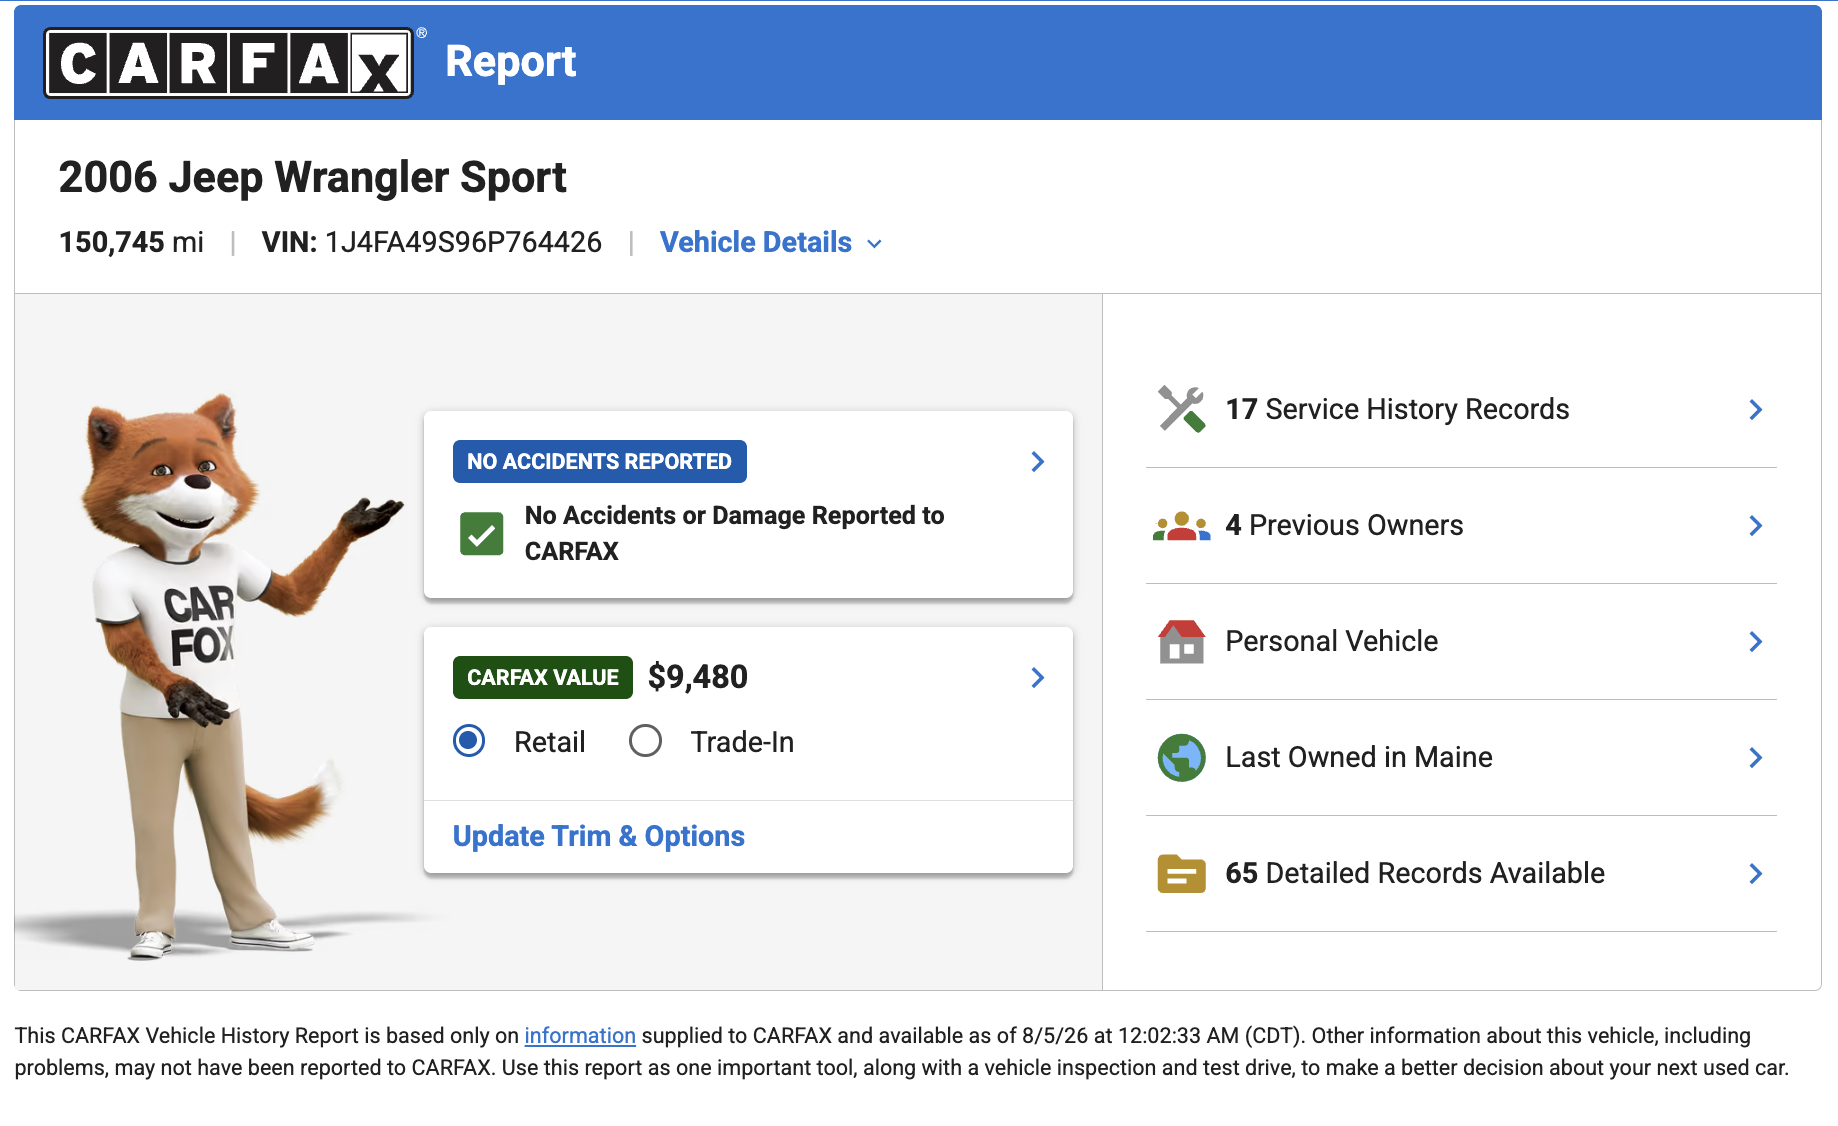
Task: Click the globe Last Owned icon
Action: pos(1181,757)
